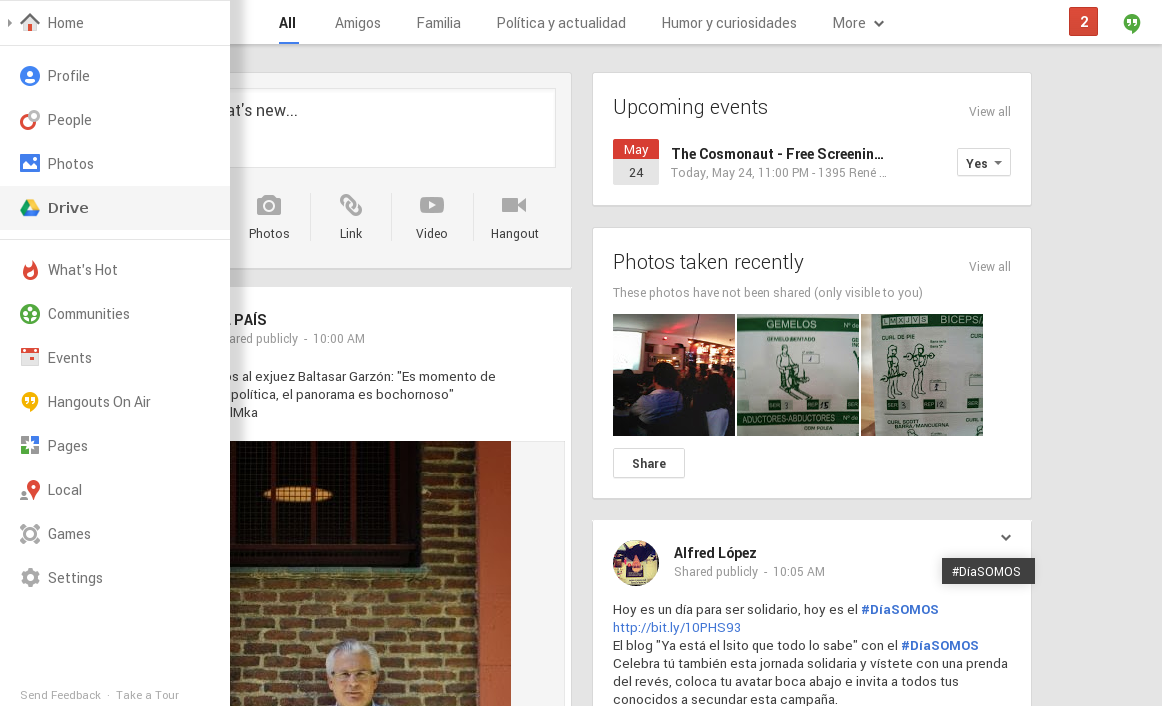Viewport: 1162px width, 706px height.
Task: Open the Events section
Action: click(69, 357)
